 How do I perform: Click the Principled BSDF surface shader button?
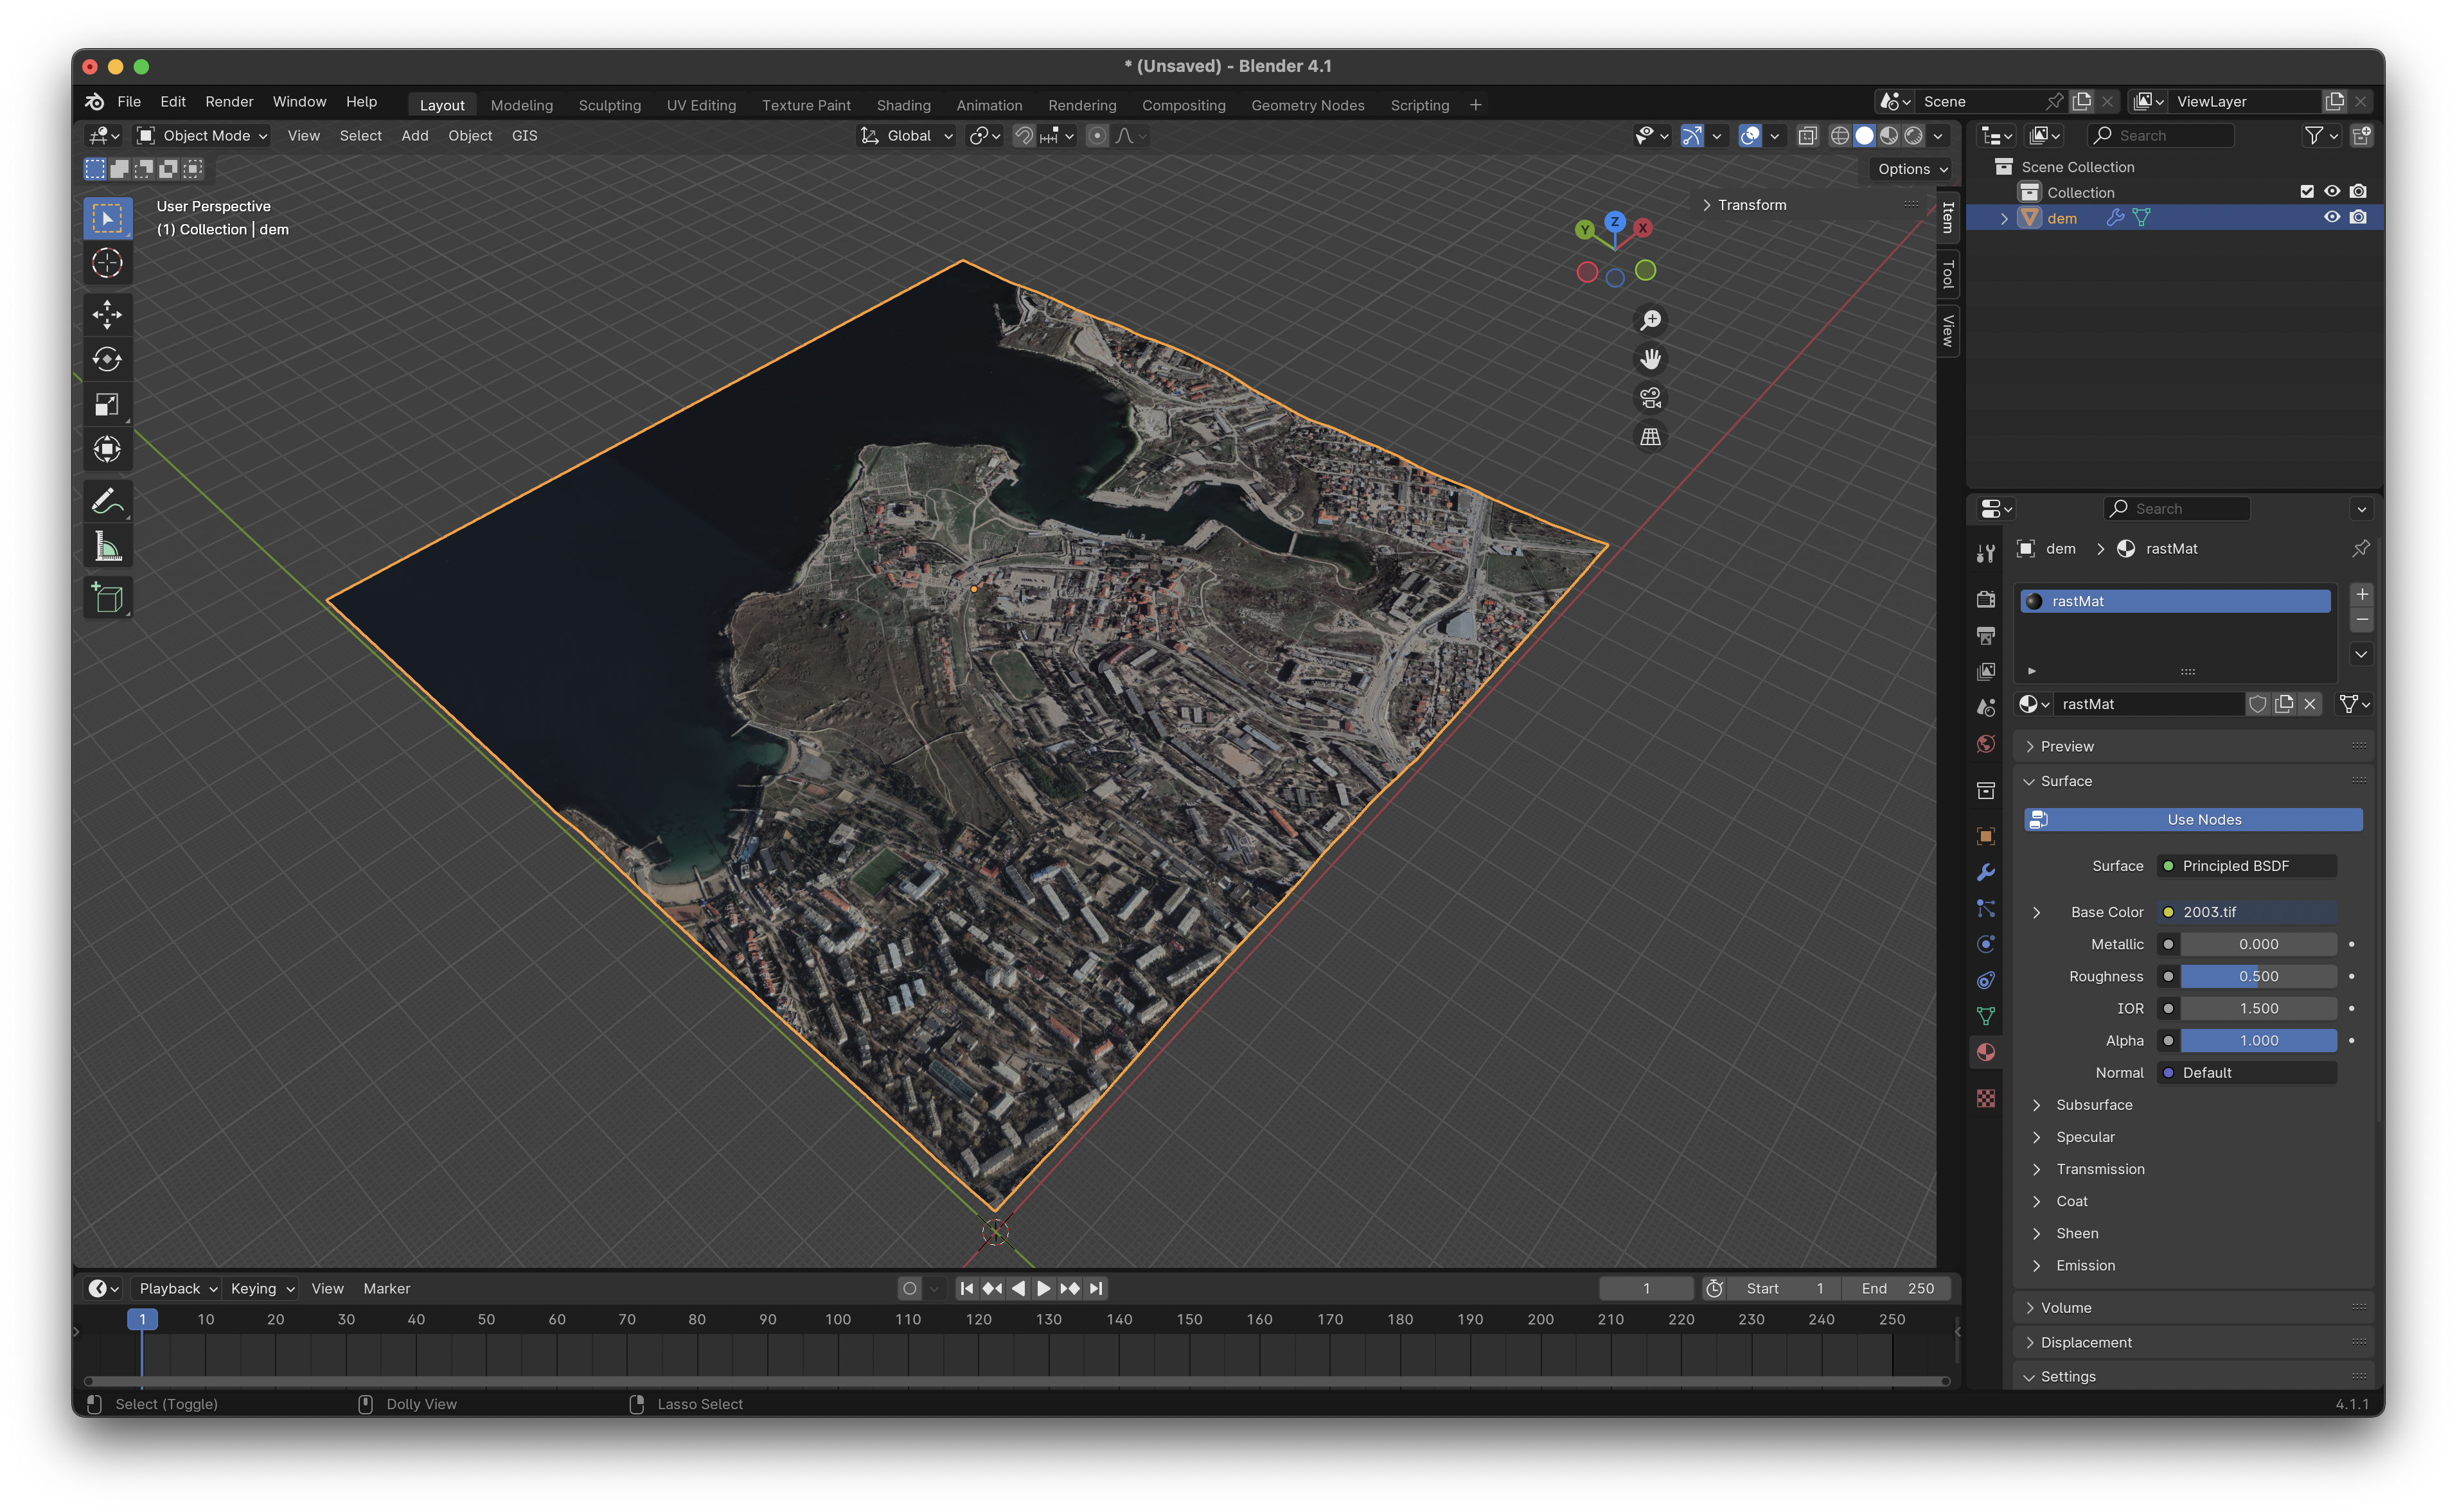[2246, 866]
